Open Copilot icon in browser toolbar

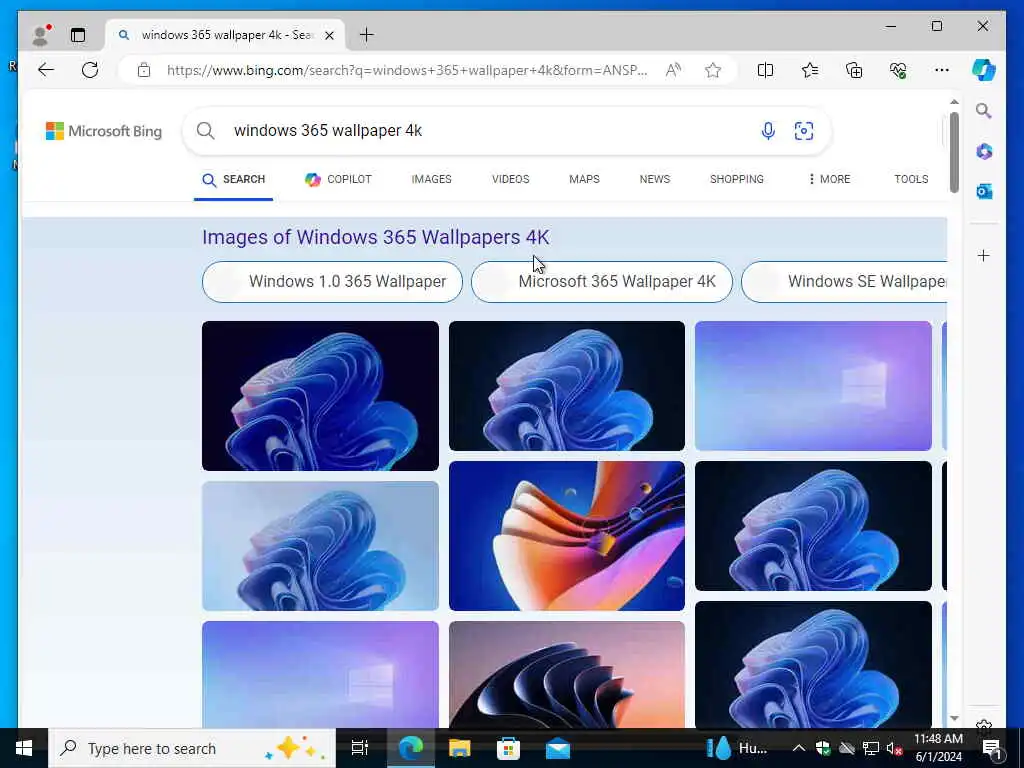[984, 70]
